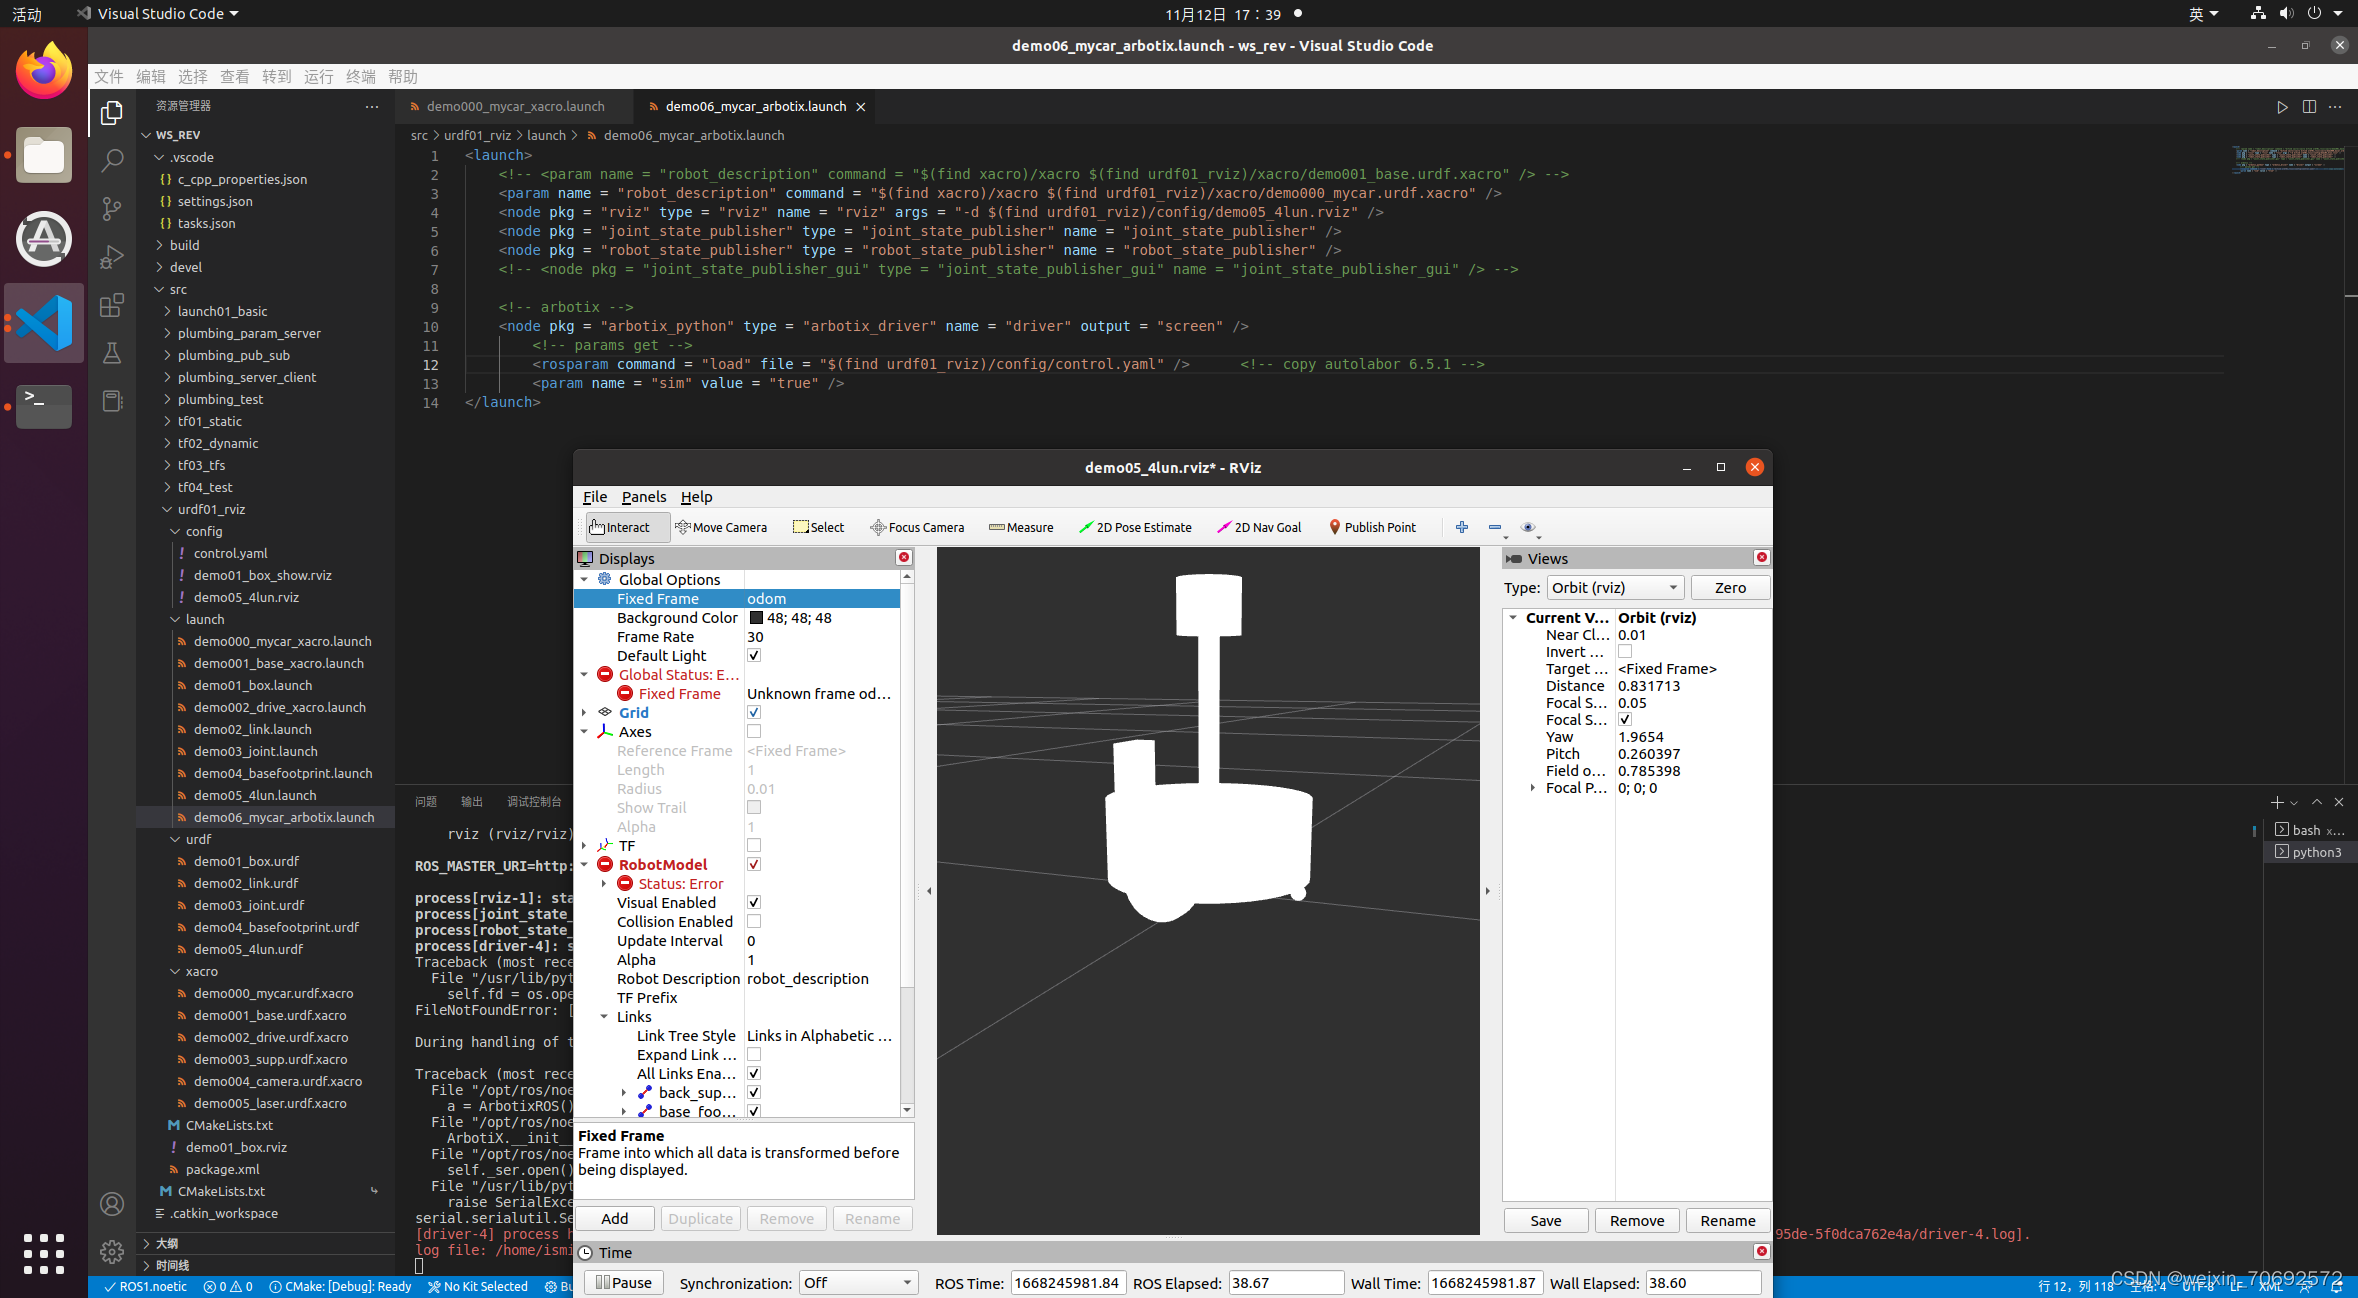Screen dimensions: 2358x1298
Task: Click the Save button in Views panel
Action: coord(1546,1220)
